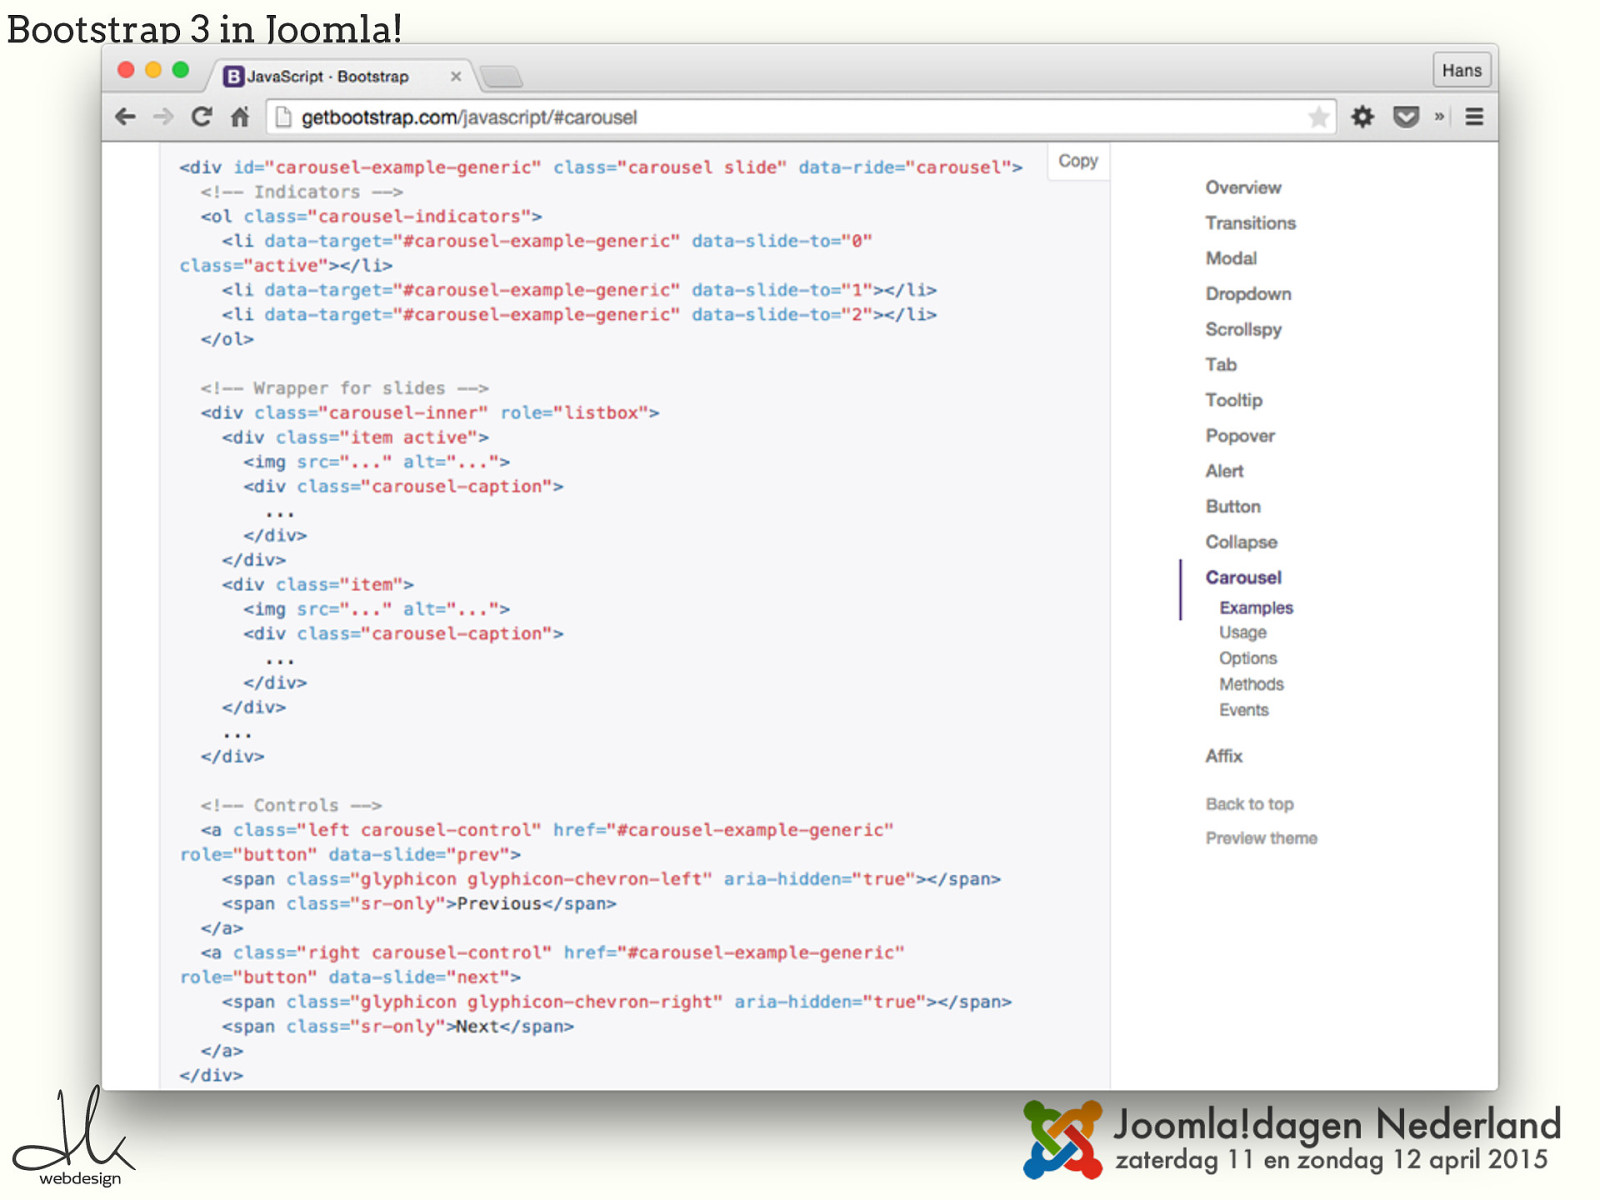Click the macOS red close window button

click(126, 70)
